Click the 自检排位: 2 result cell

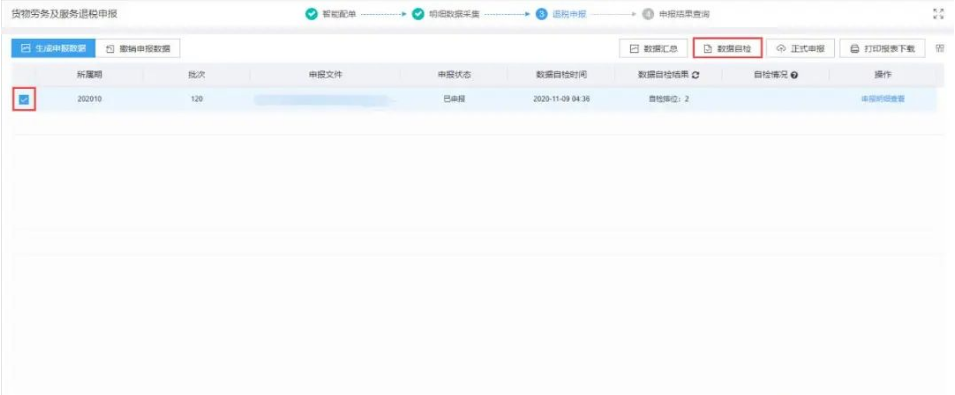[x=668, y=99]
